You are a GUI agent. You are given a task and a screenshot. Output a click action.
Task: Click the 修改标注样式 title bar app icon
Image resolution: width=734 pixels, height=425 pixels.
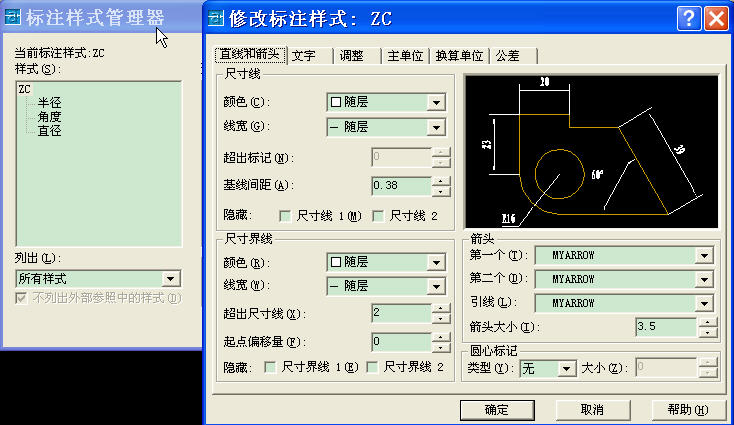pyautogui.click(x=216, y=18)
